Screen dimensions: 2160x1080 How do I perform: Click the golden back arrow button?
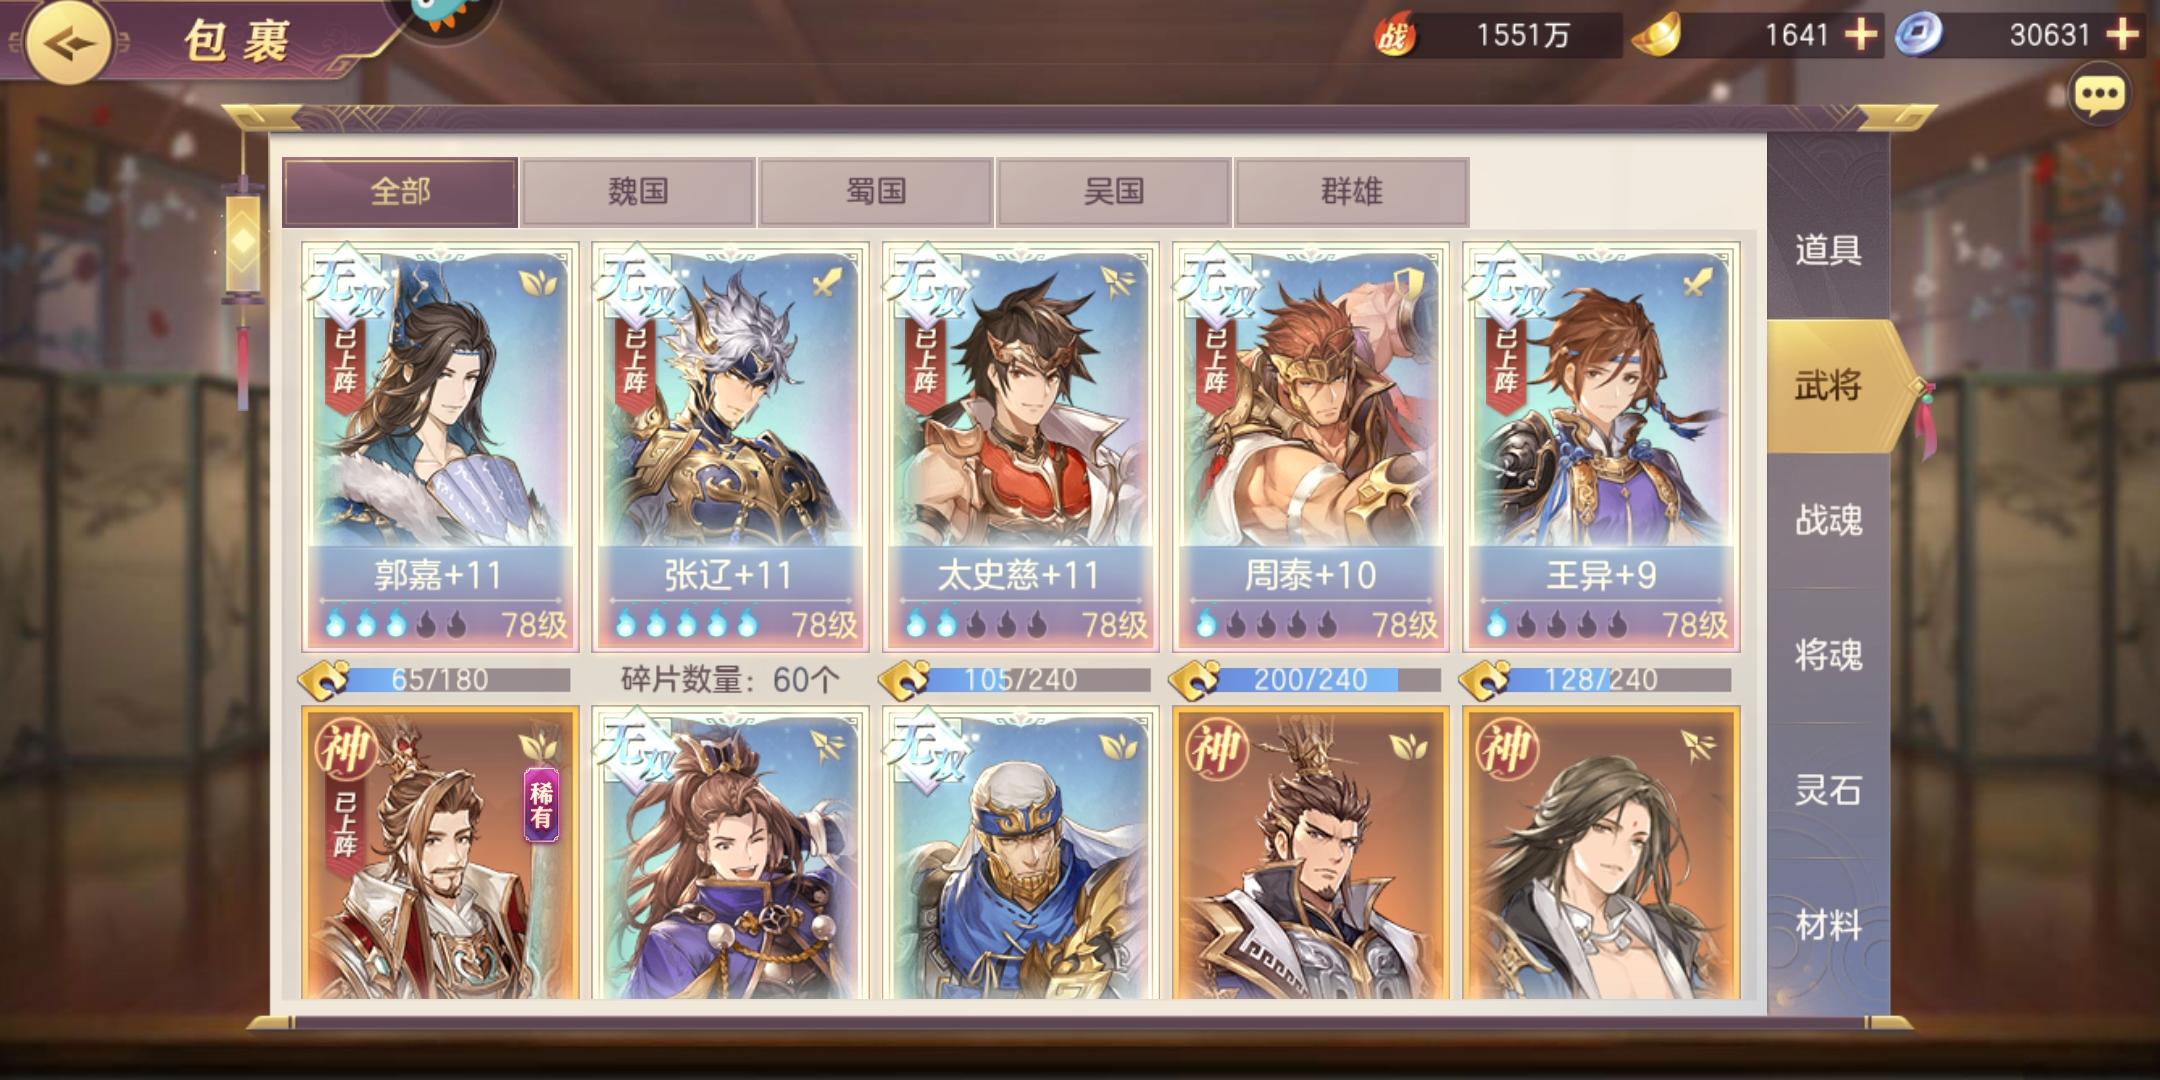click(68, 42)
